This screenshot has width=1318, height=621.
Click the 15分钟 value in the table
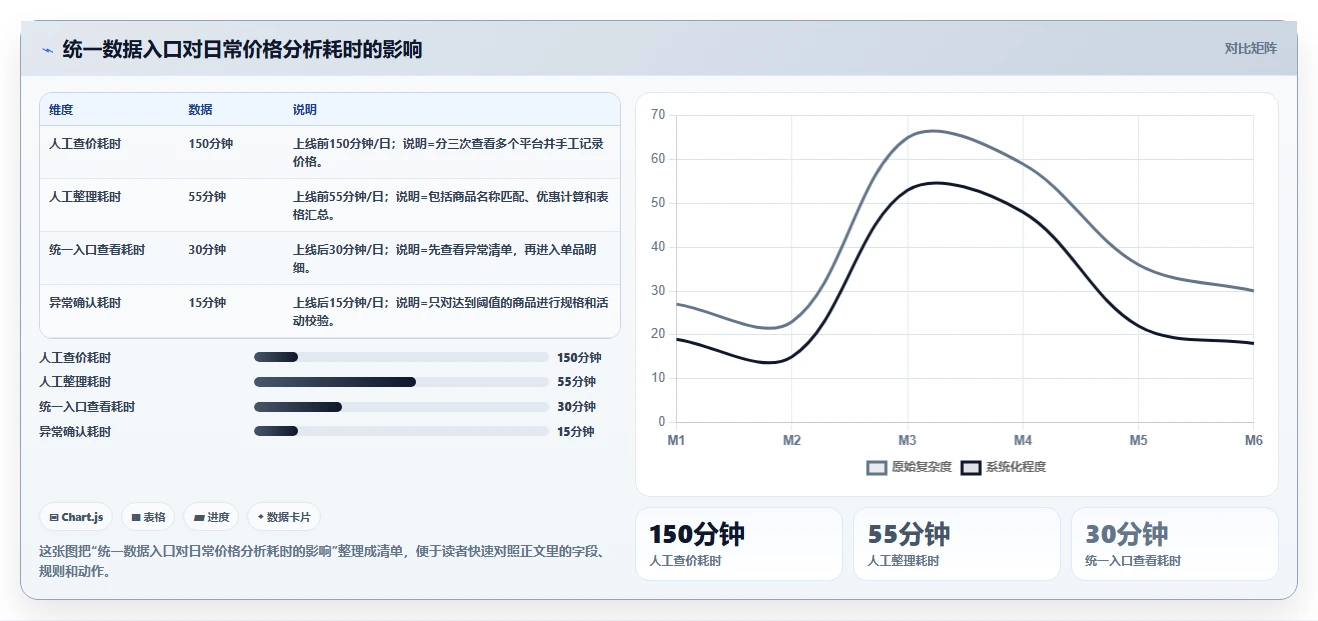click(207, 303)
